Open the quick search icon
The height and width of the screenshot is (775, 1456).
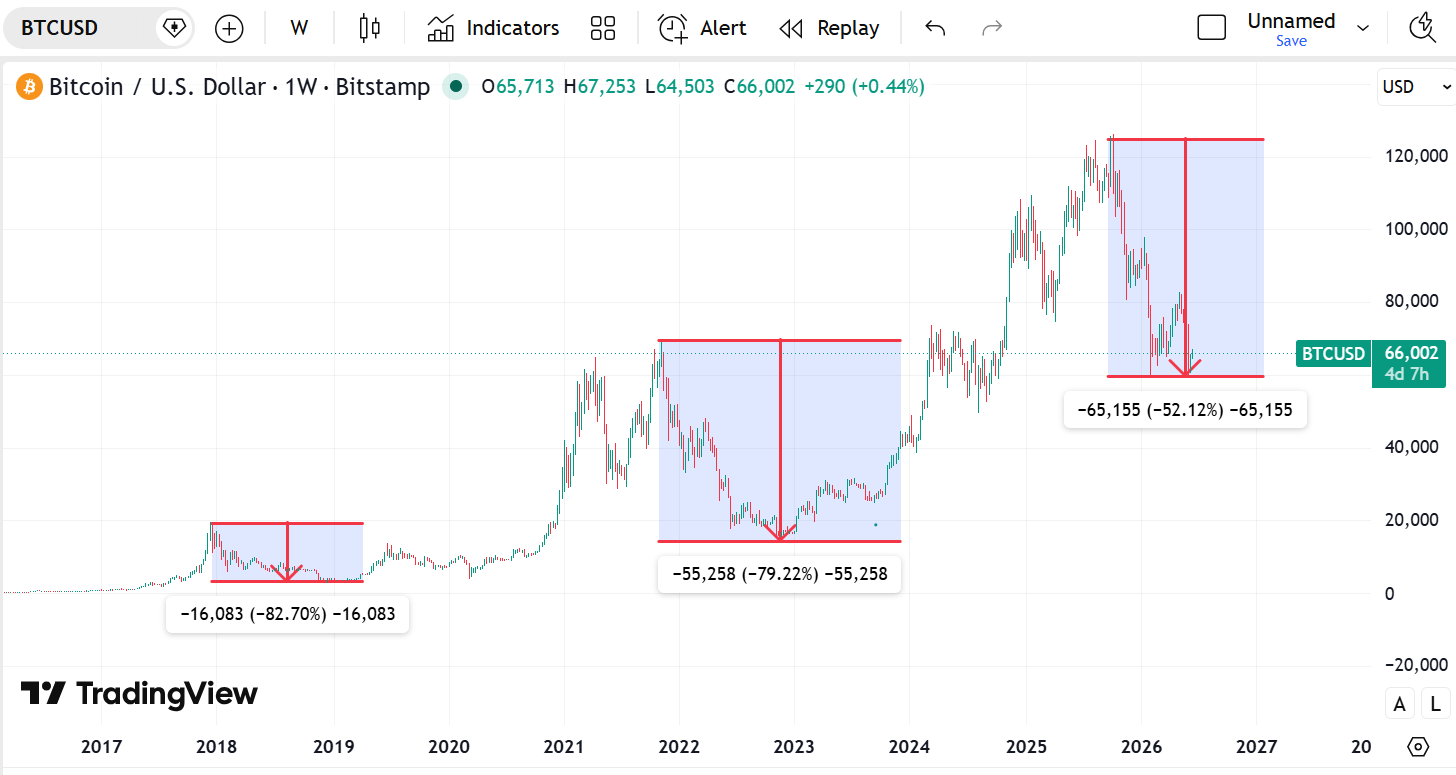click(x=1423, y=28)
